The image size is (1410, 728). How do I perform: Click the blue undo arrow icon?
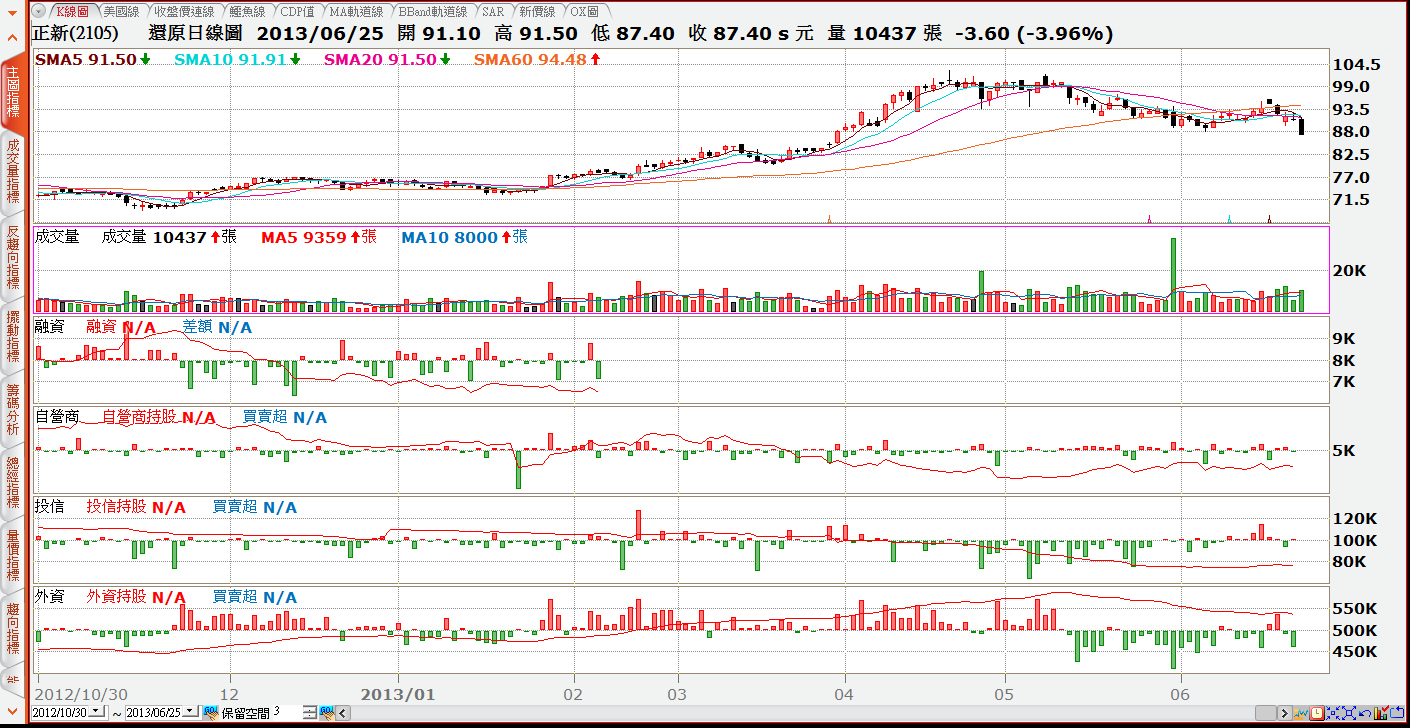pos(1365,713)
